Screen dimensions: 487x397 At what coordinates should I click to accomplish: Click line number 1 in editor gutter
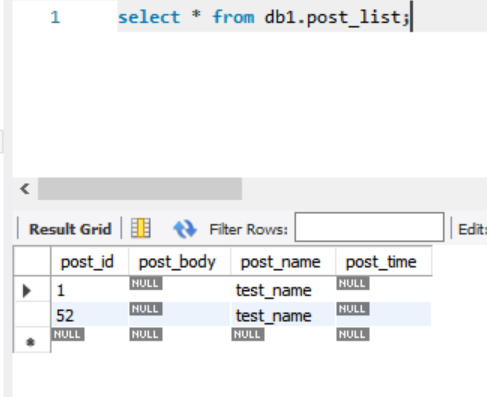click(x=55, y=17)
